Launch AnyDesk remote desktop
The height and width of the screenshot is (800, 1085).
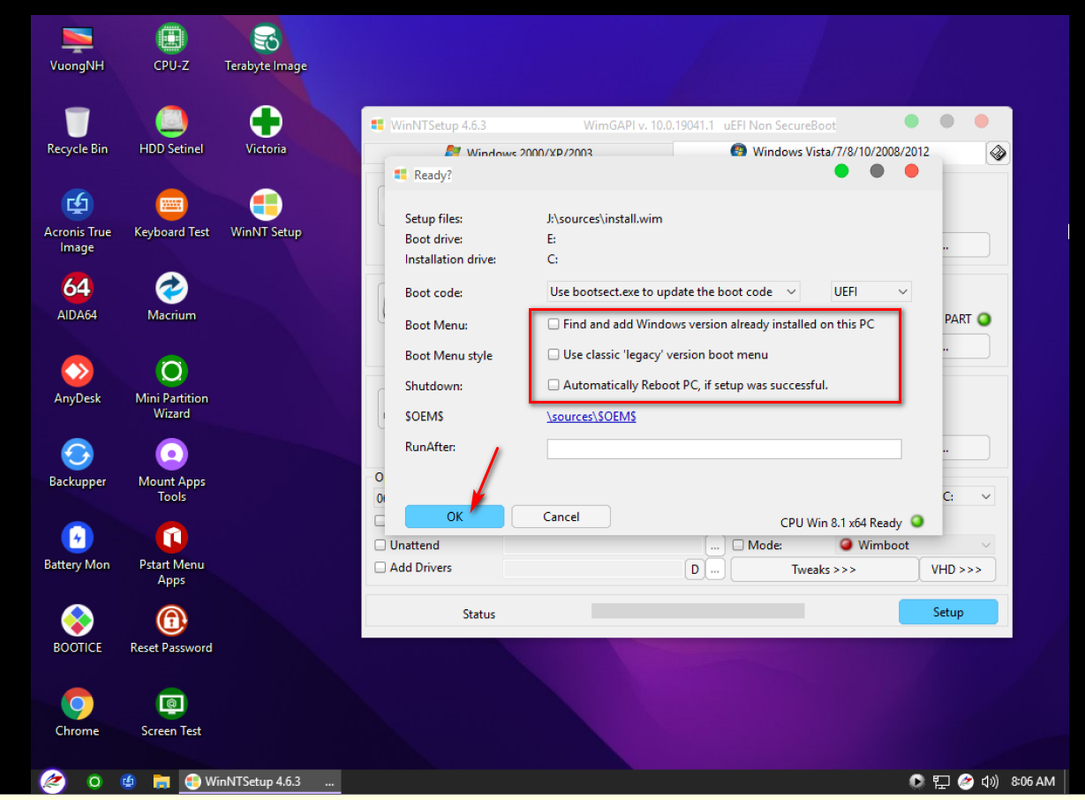(77, 380)
